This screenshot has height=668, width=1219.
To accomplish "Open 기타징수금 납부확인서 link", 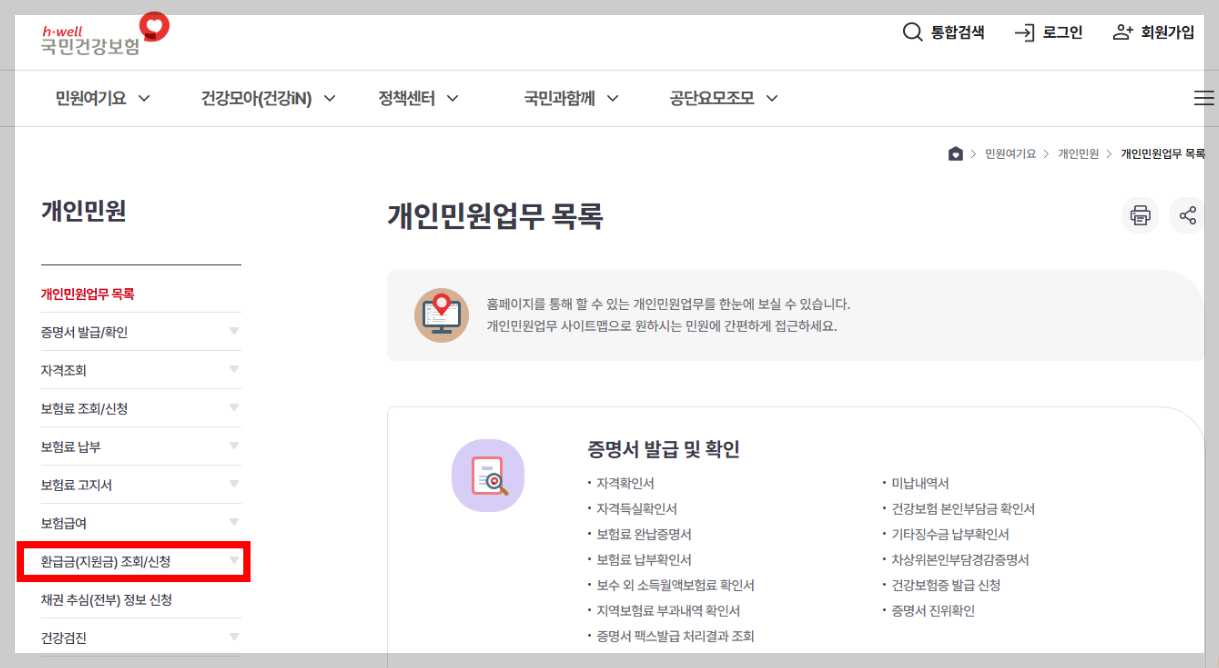I will pyautogui.click(x=950, y=535).
